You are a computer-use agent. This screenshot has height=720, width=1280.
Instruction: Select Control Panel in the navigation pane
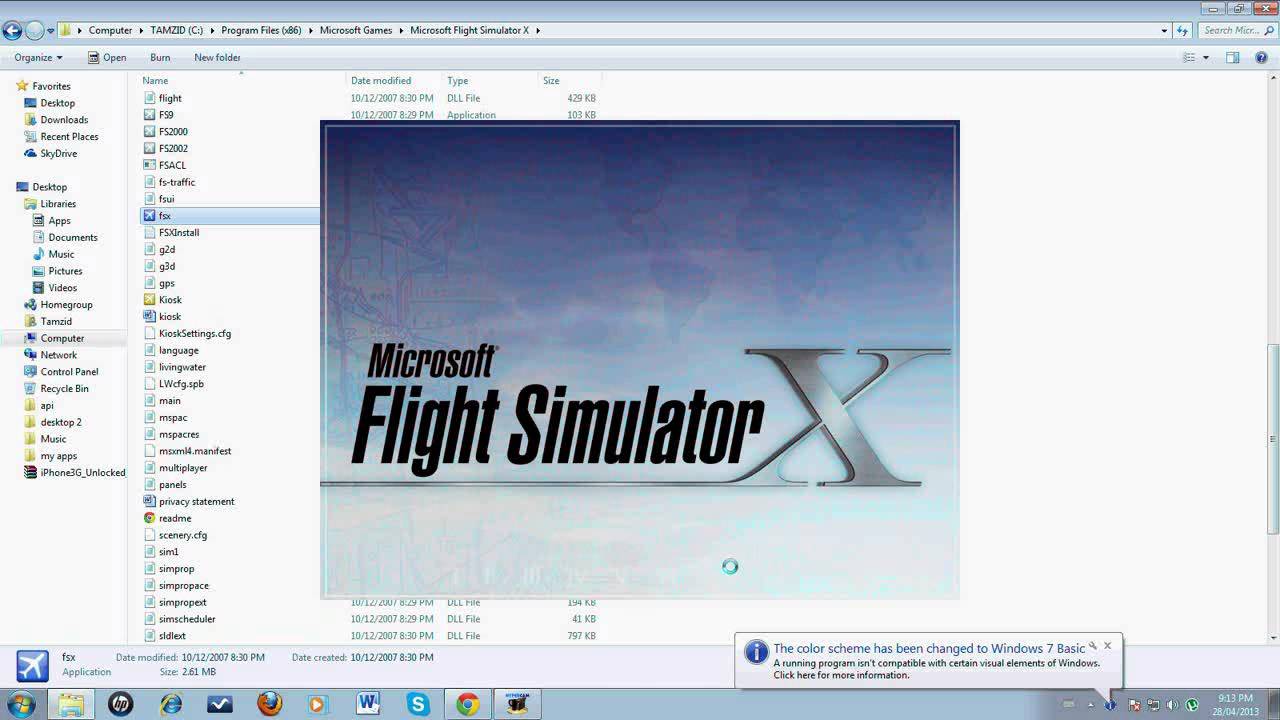pyautogui.click(x=69, y=372)
